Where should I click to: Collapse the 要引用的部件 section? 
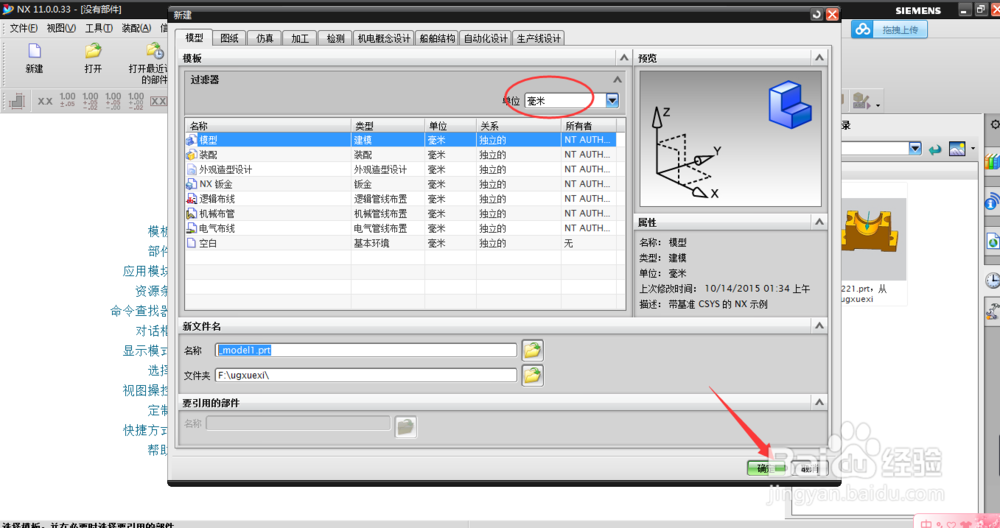click(x=819, y=402)
